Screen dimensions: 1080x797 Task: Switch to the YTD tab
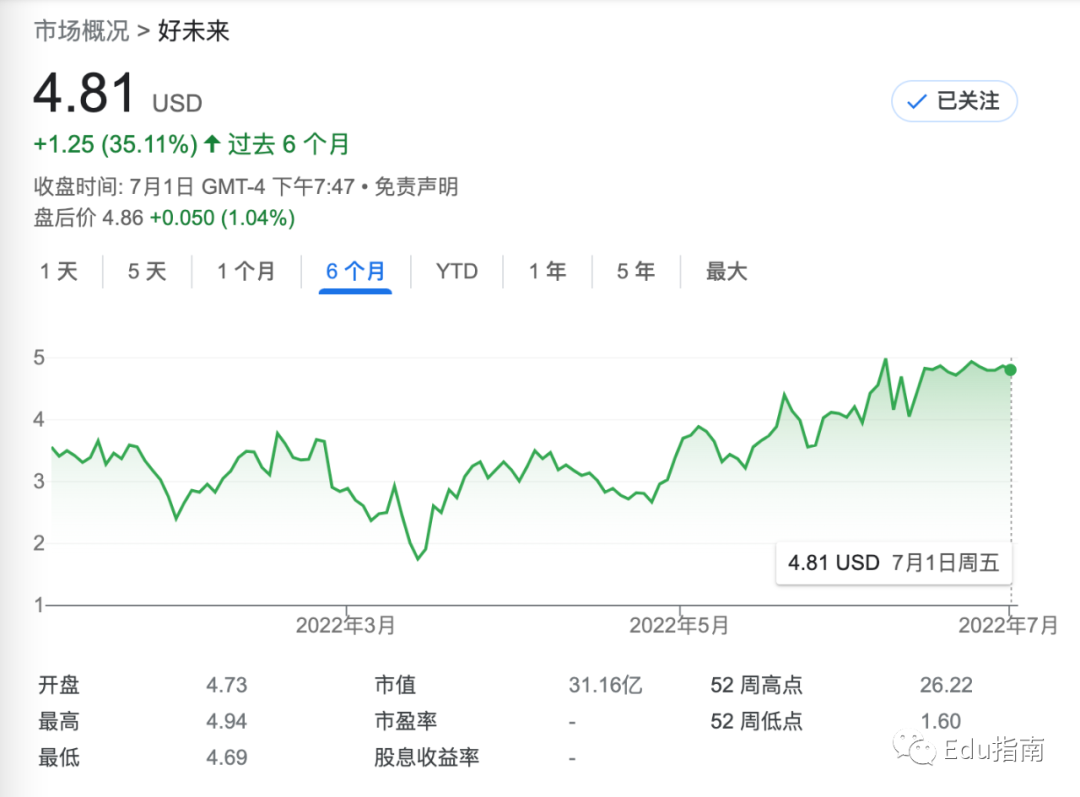[457, 271]
